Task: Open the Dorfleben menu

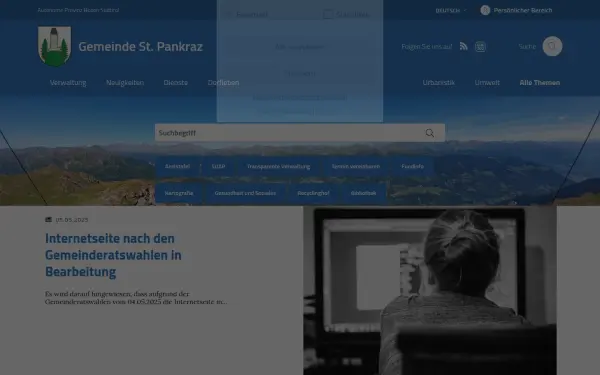Action: coord(223,83)
